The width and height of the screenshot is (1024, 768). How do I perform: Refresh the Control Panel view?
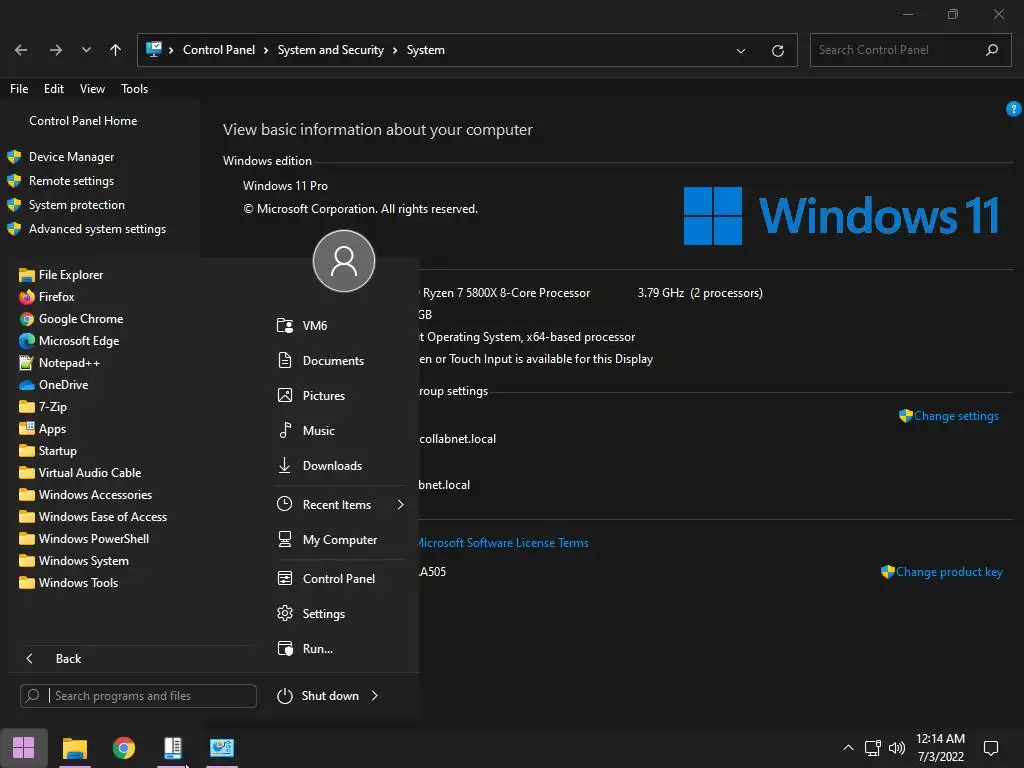point(777,50)
